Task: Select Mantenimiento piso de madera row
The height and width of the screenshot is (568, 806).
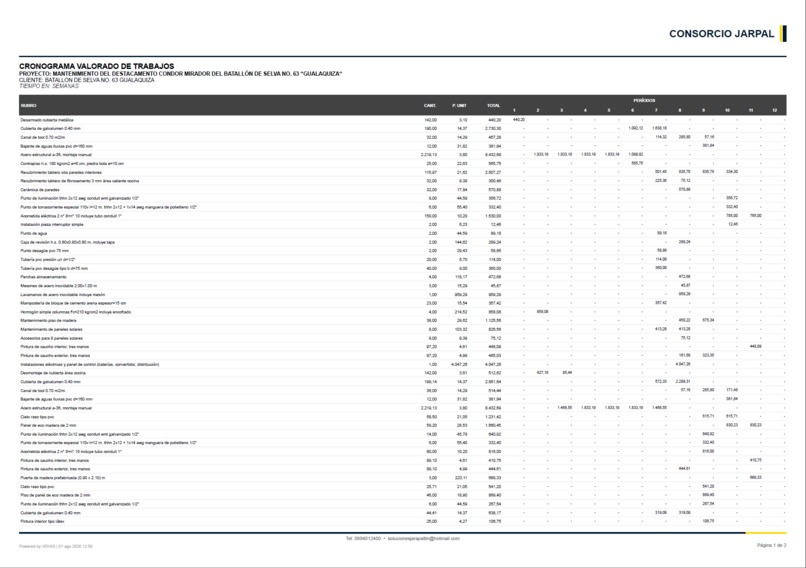Action: click(x=402, y=321)
